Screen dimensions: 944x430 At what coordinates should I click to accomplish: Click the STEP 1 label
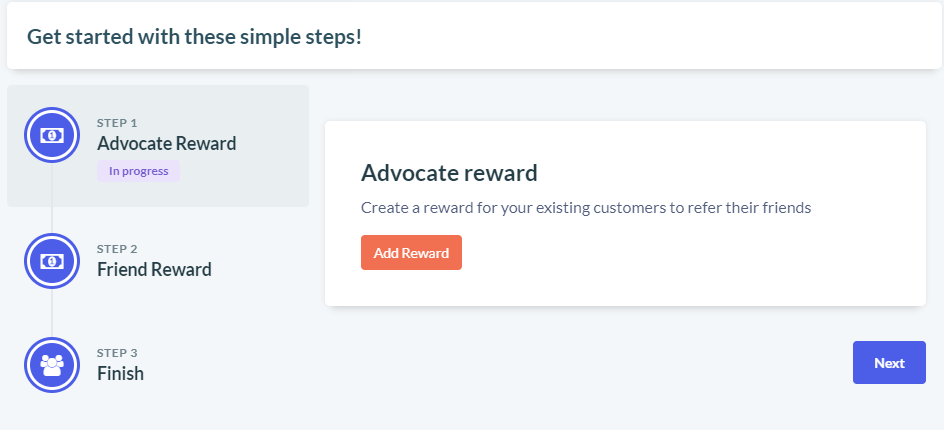pyautogui.click(x=117, y=123)
